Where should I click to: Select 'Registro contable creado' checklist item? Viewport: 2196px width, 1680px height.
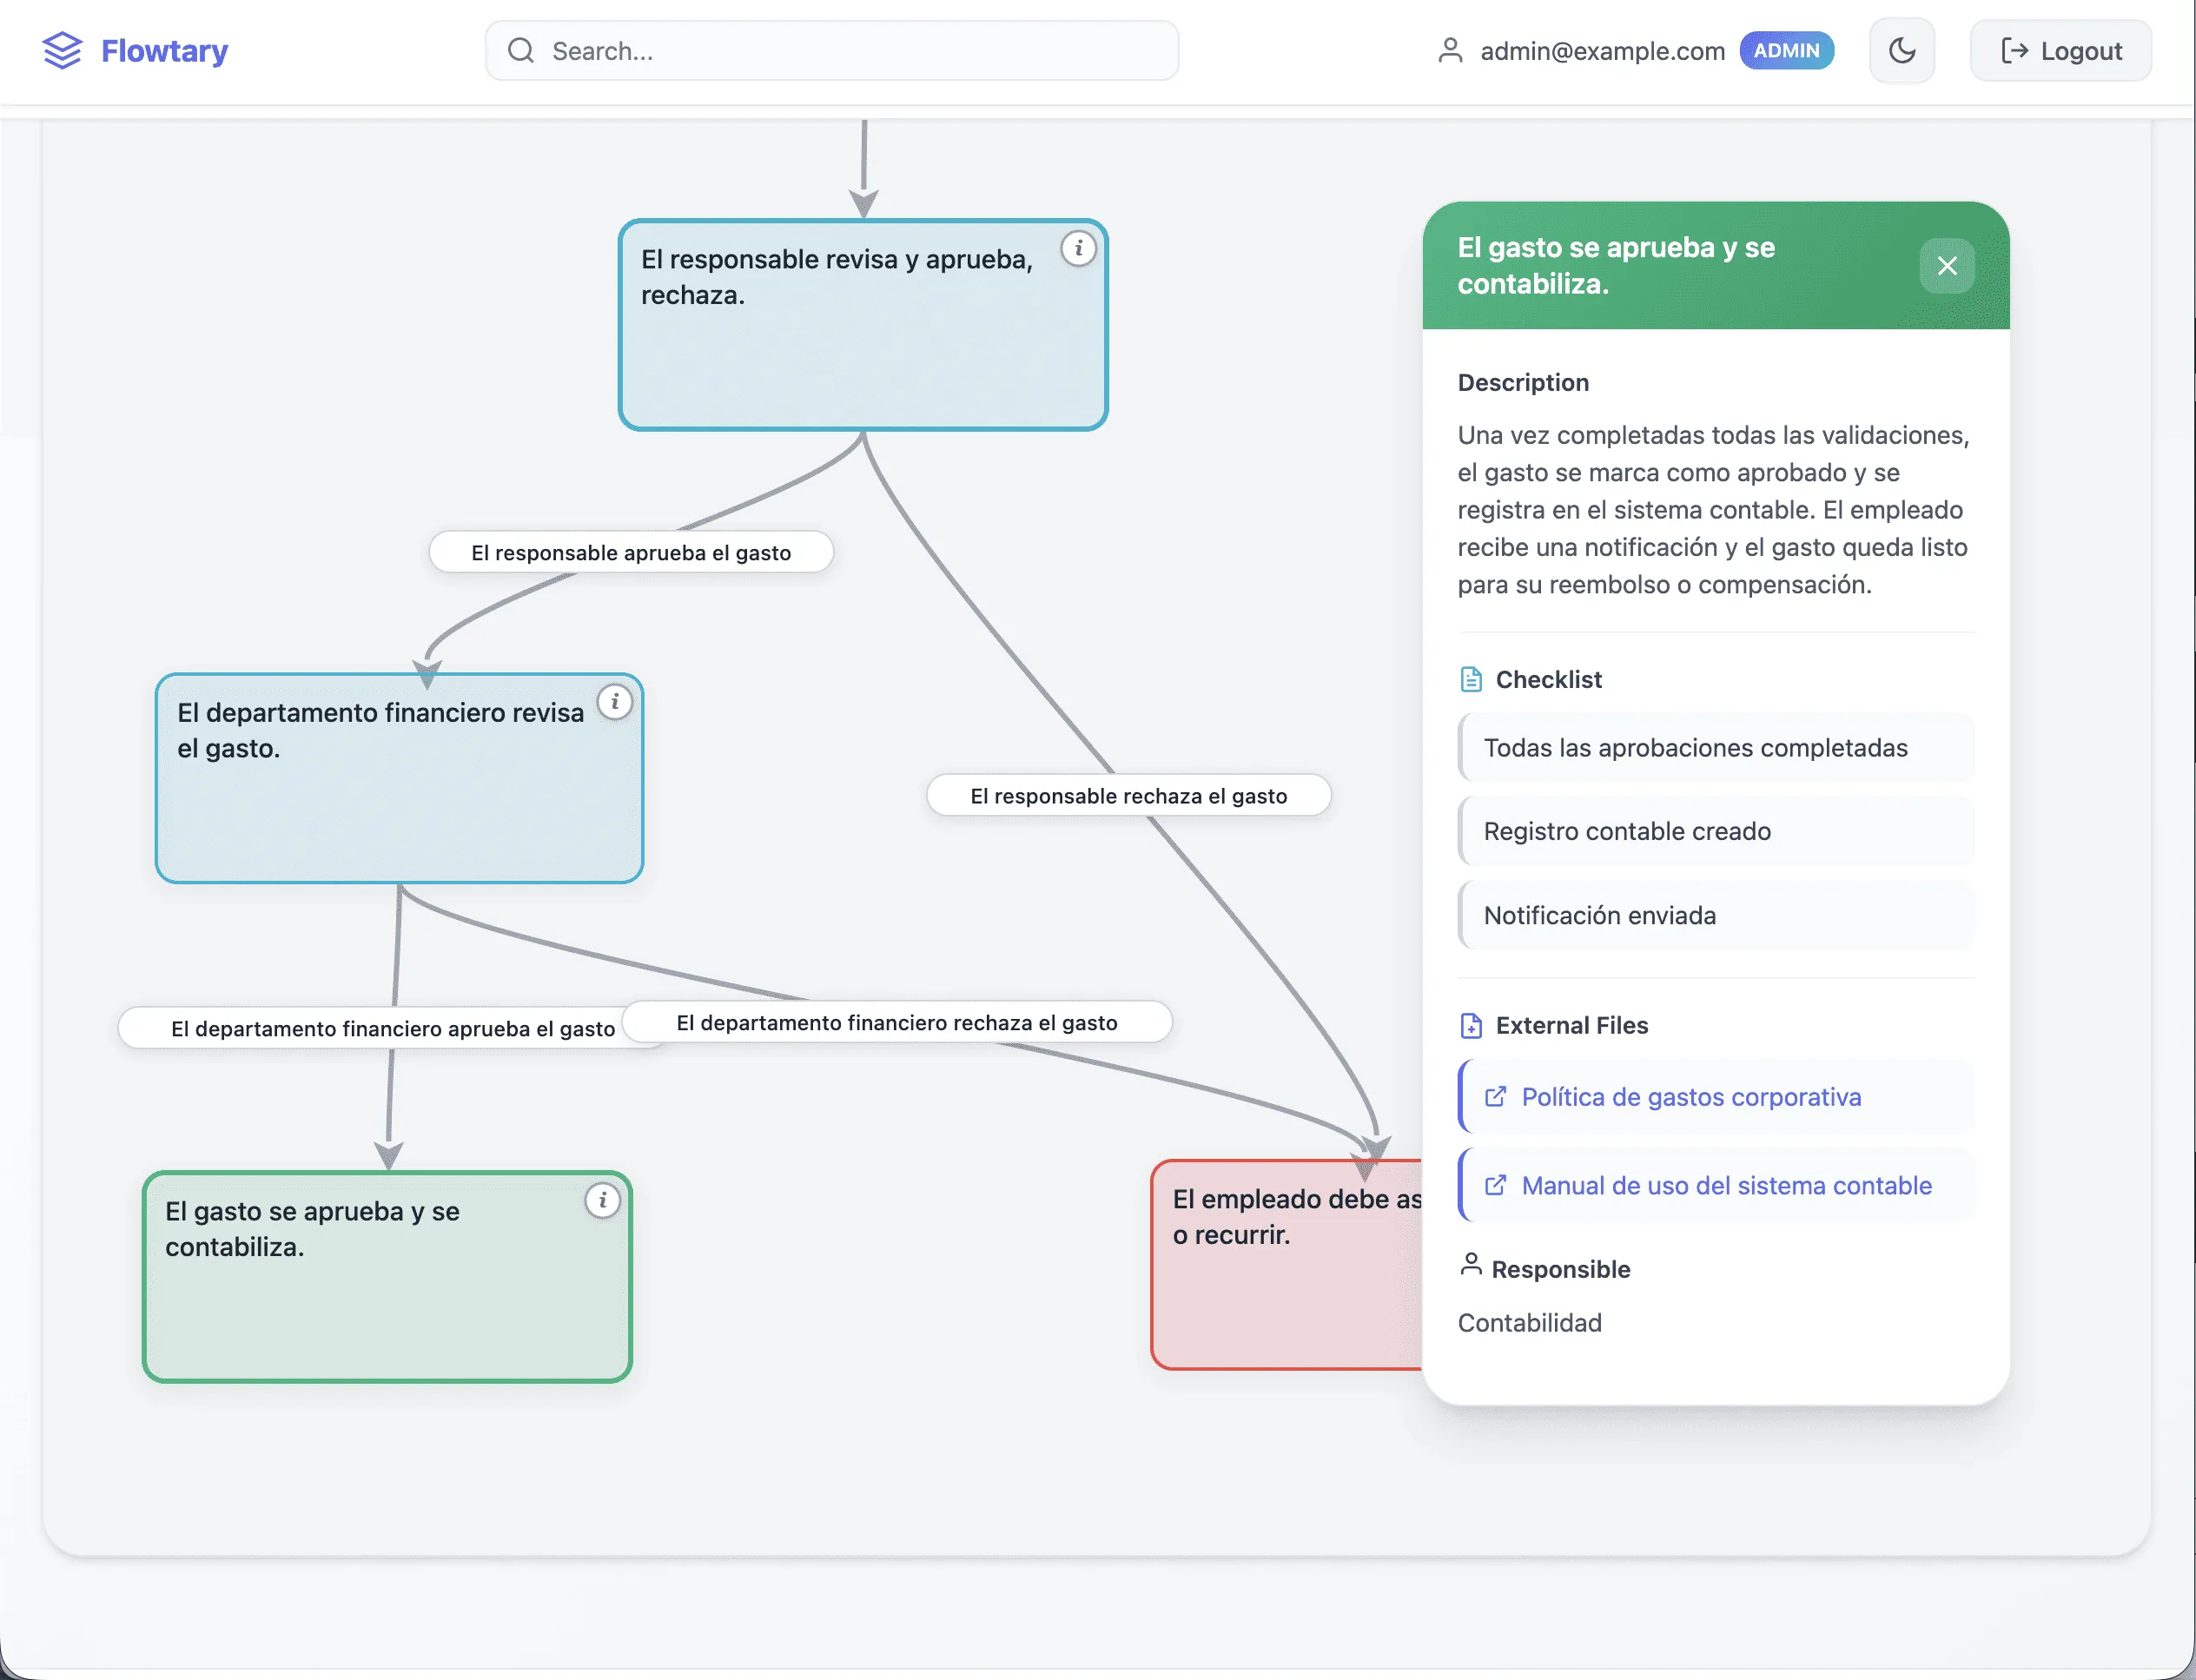(x=1627, y=831)
